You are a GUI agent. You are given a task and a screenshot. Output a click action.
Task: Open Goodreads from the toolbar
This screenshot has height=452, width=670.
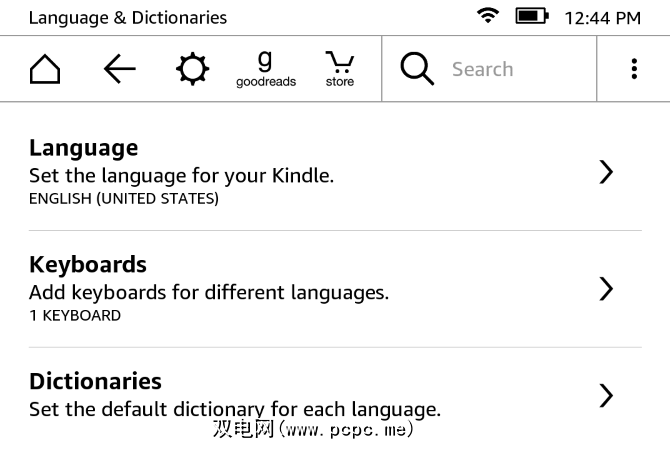click(265, 69)
